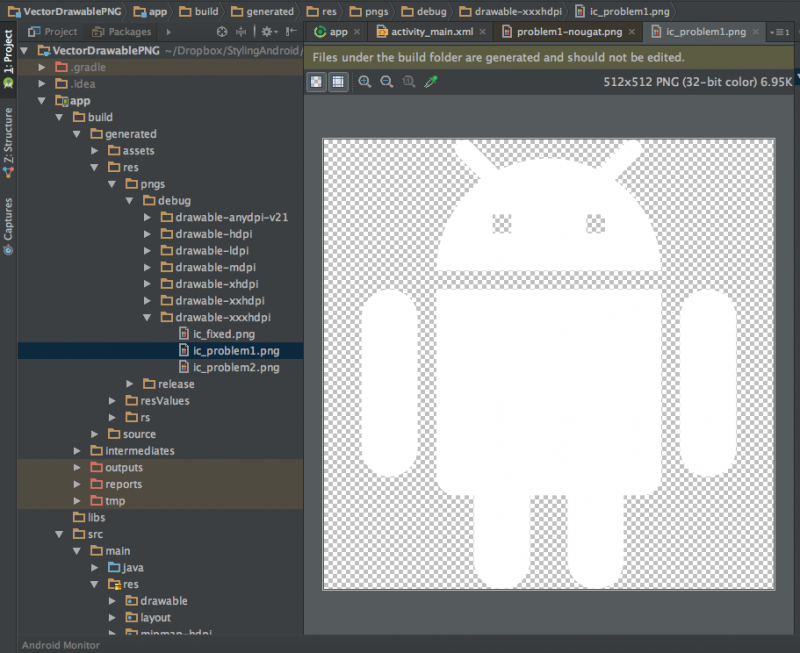Click the scroll from source target icon
This screenshot has height=653, width=800.
222,32
